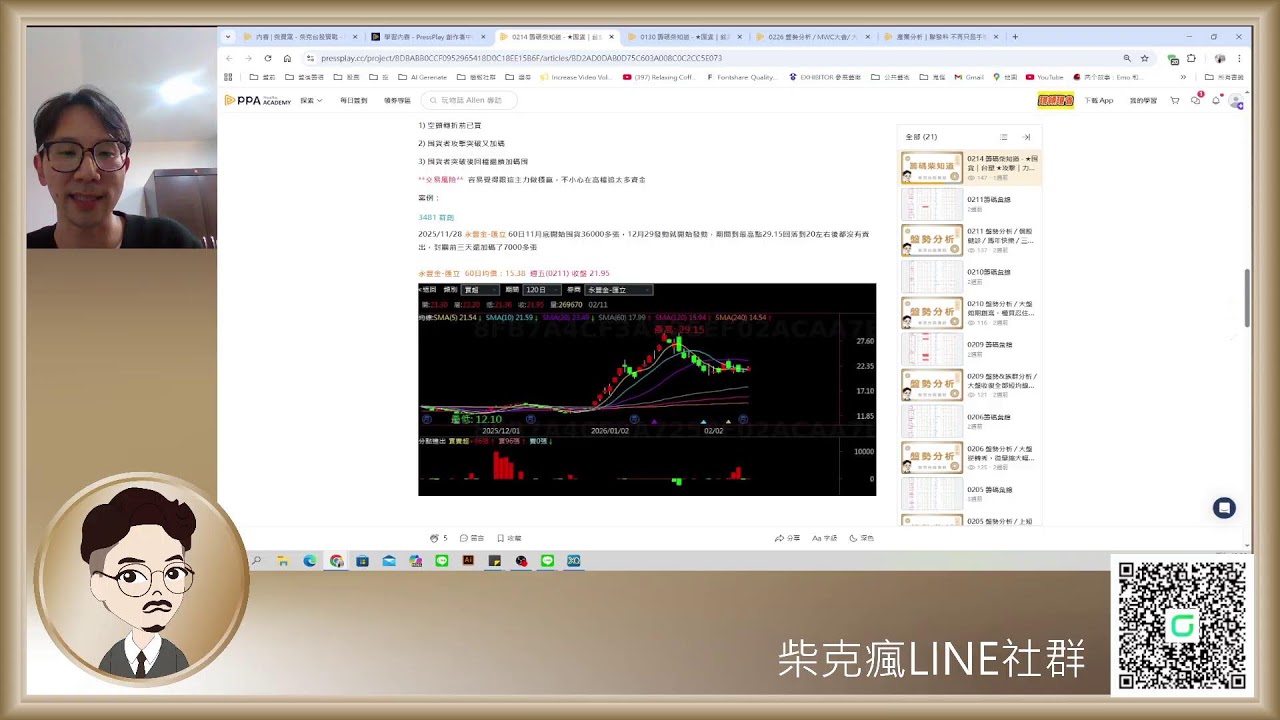Collapse the playlist sidebar arrow icon
Screen dimensions: 1280x720
1026,137
